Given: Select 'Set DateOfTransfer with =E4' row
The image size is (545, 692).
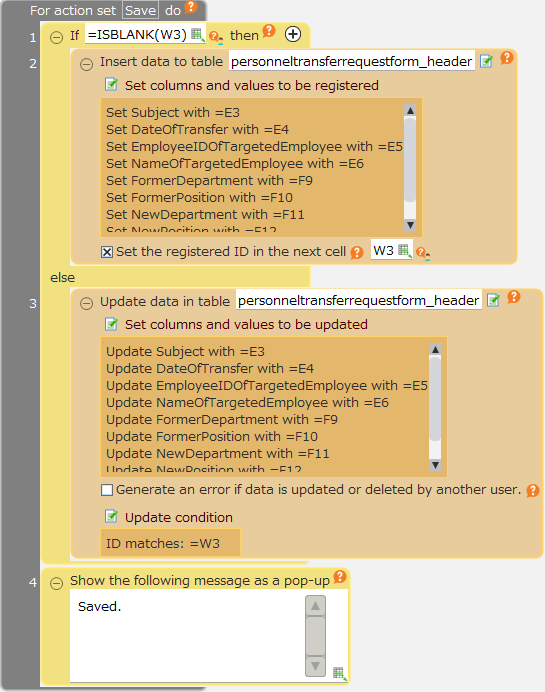Looking at the screenshot, I should click(197, 129).
